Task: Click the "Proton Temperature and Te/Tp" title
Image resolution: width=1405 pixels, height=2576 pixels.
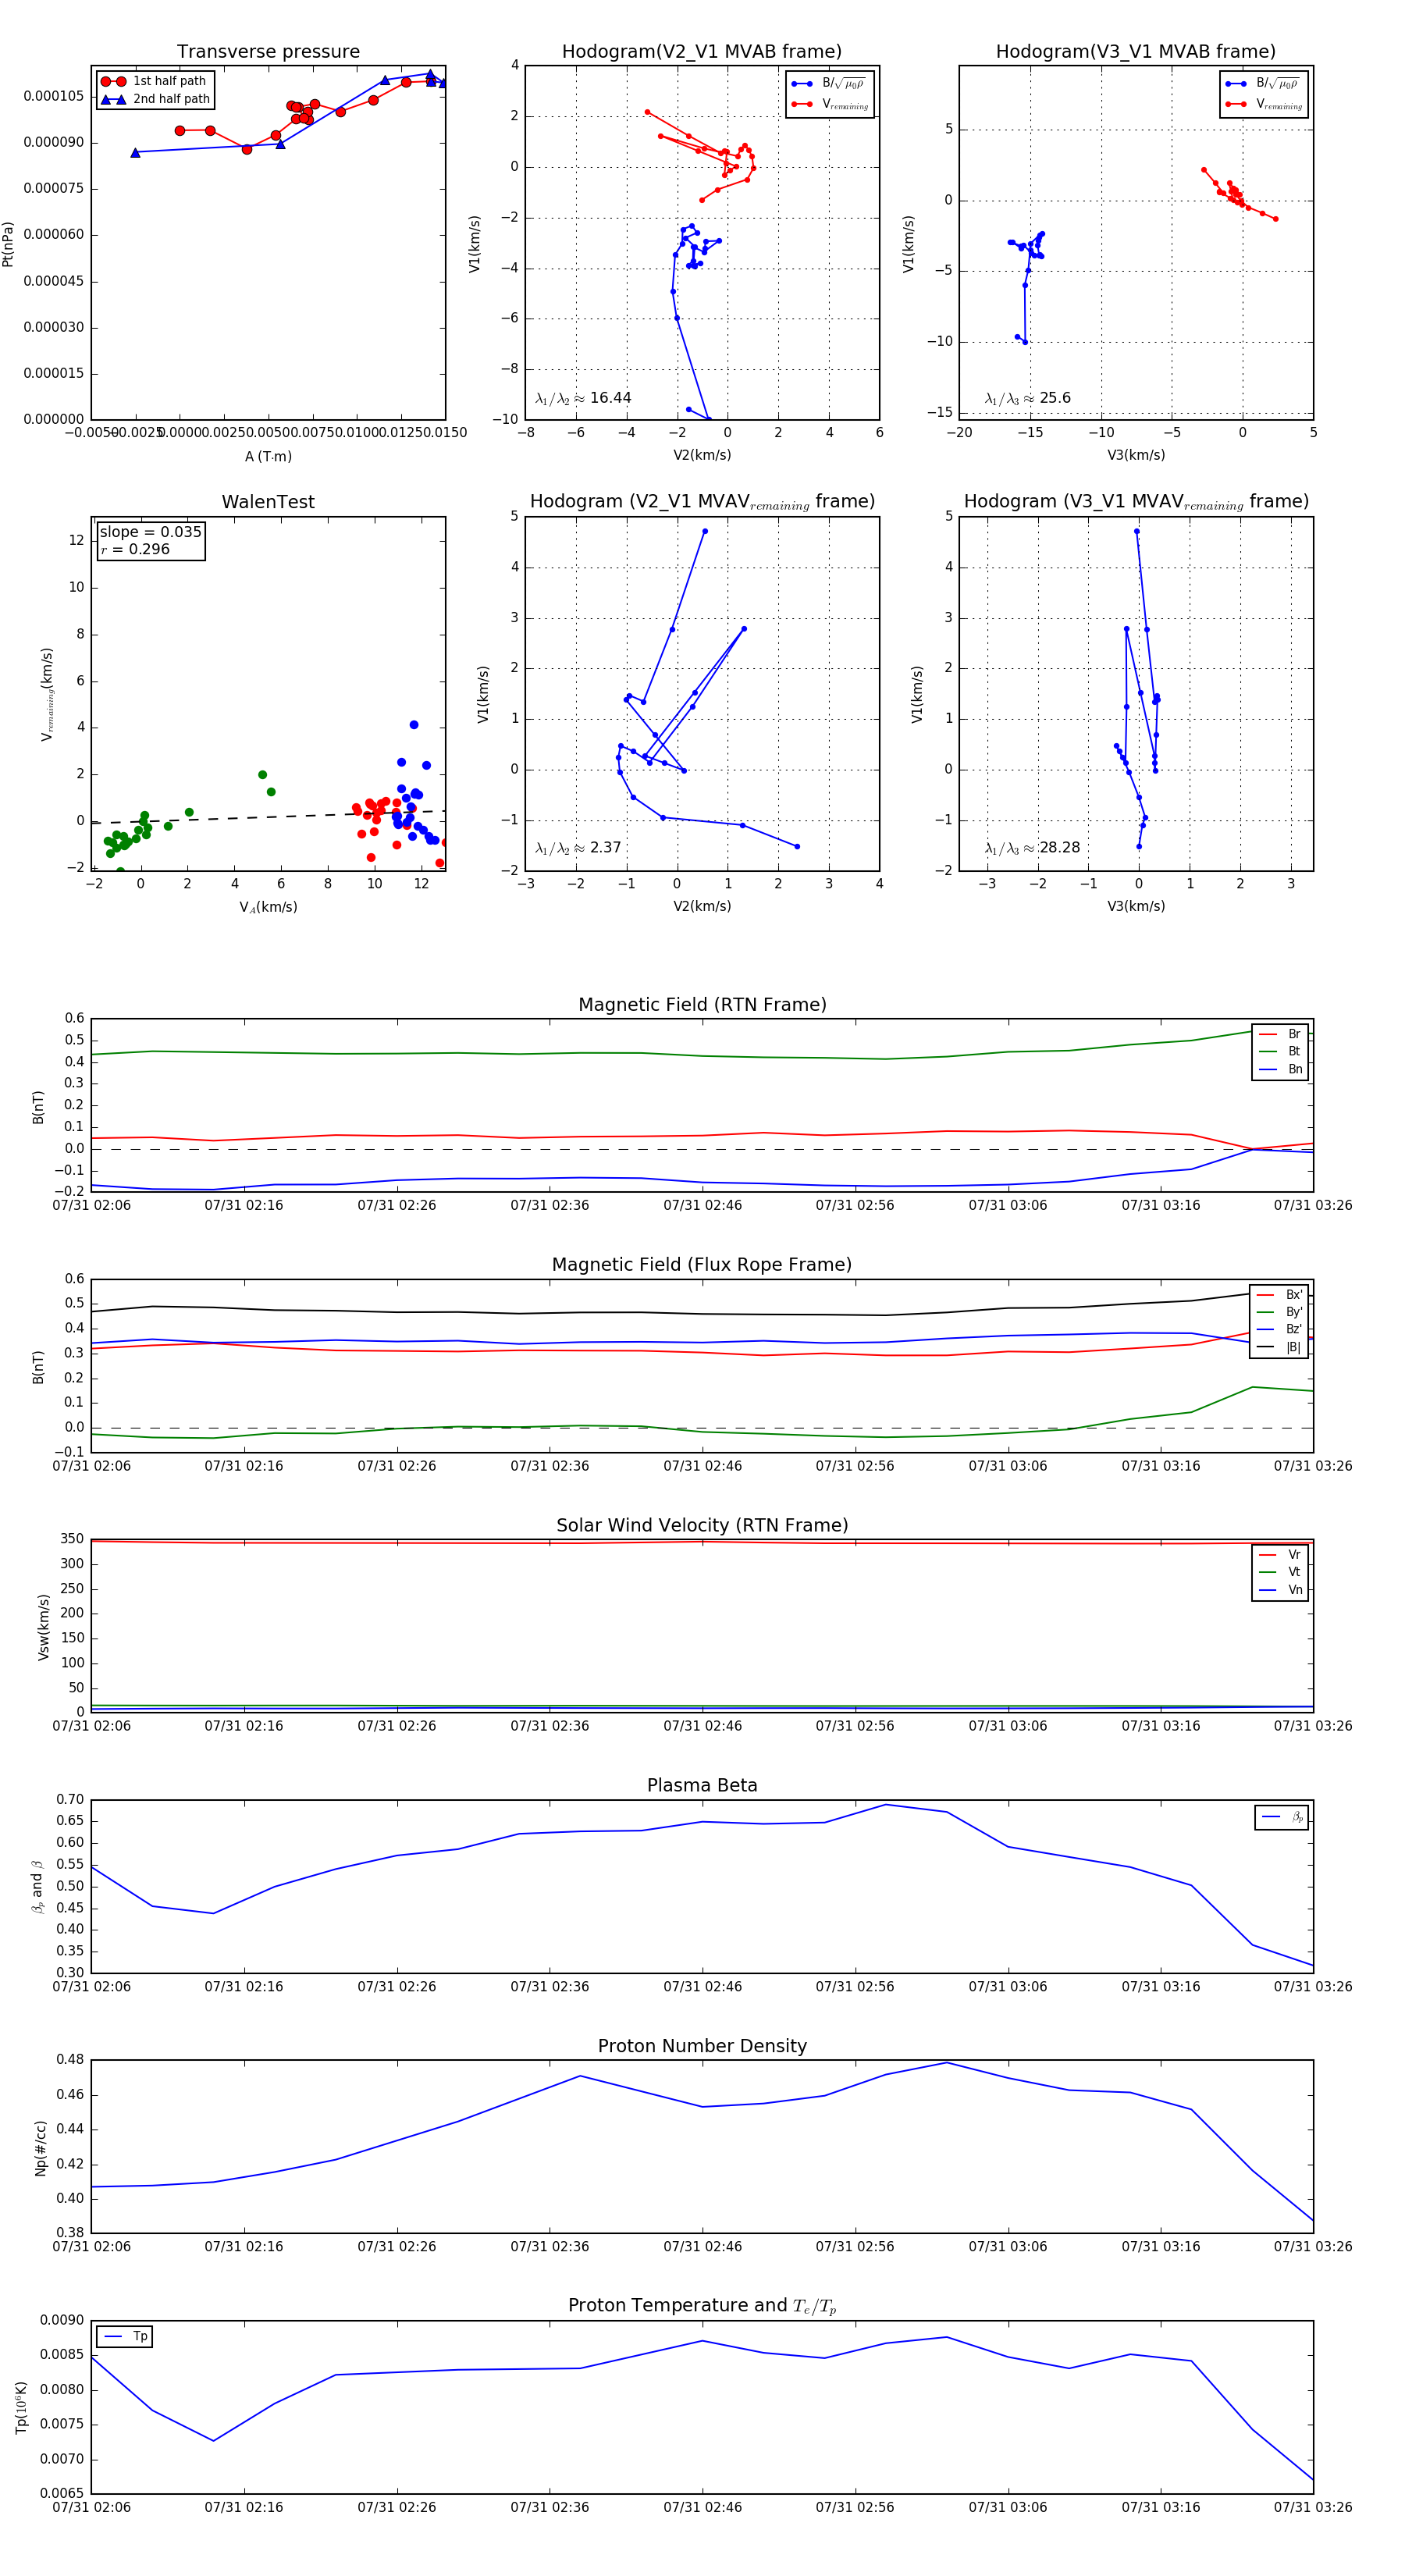Action: (x=702, y=2306)
